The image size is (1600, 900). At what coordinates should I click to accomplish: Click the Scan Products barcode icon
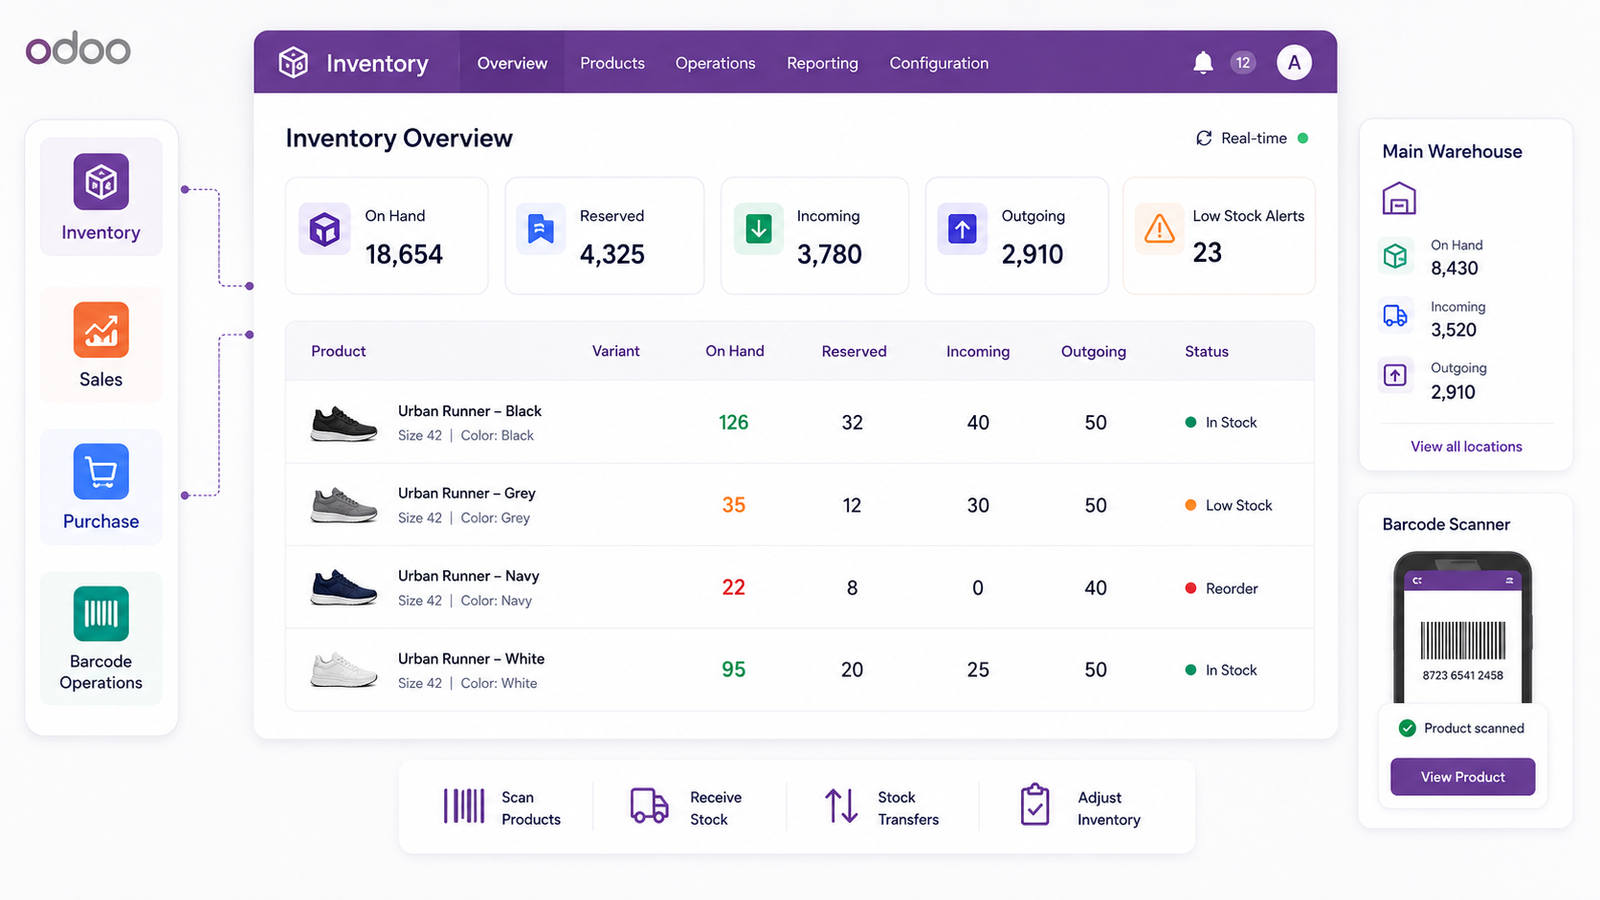pyautogui.click(x=464, y=806)
